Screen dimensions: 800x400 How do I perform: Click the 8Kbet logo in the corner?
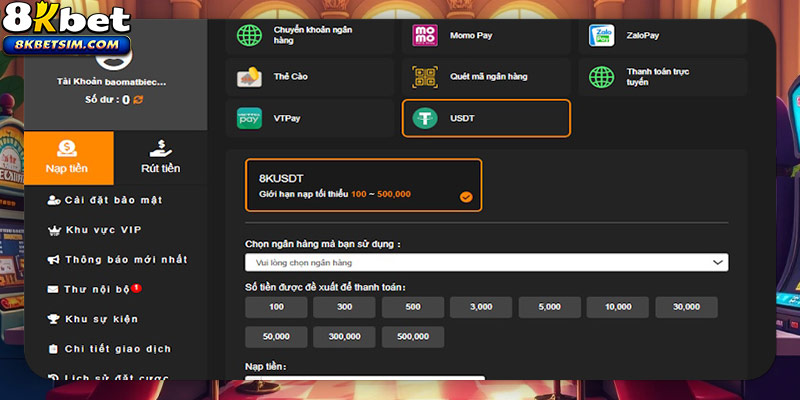(x=67, y=29)
